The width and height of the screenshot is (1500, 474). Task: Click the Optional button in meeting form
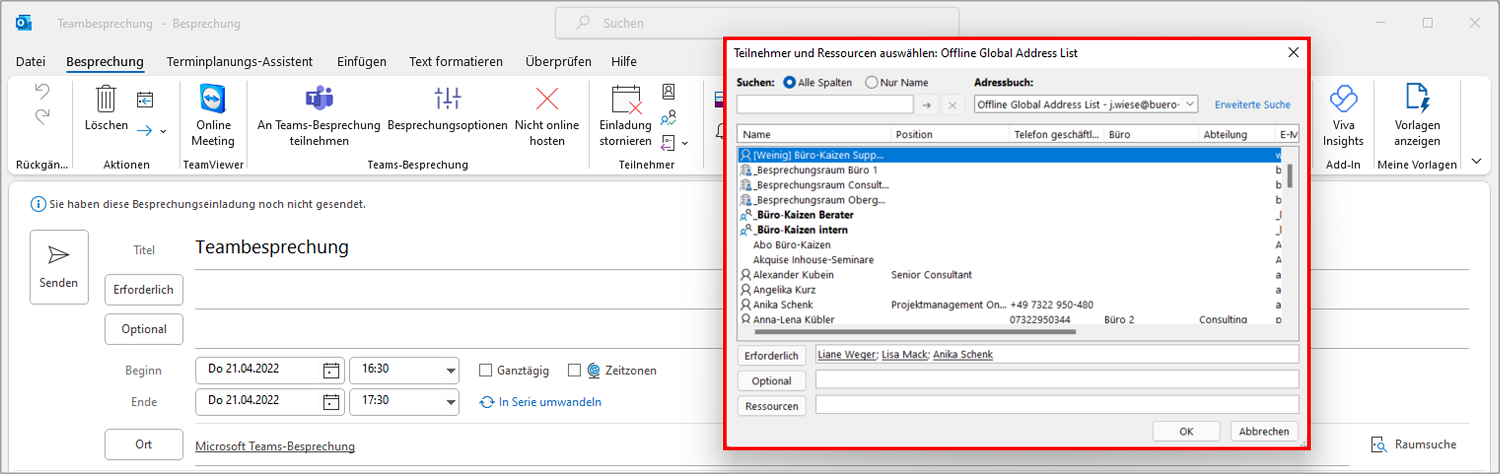[144, 328]
